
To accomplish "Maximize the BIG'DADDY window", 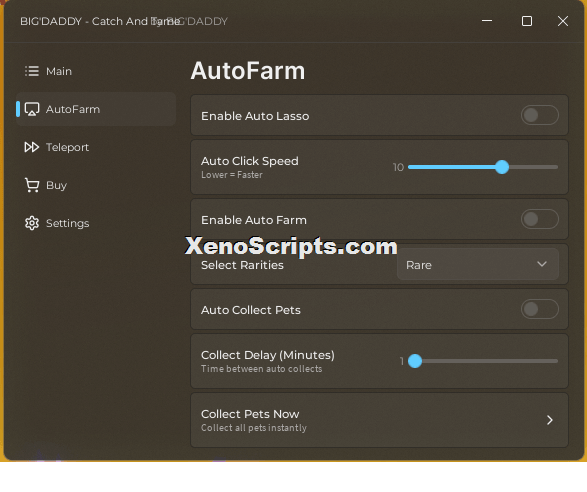I will [x=527, y=21].
